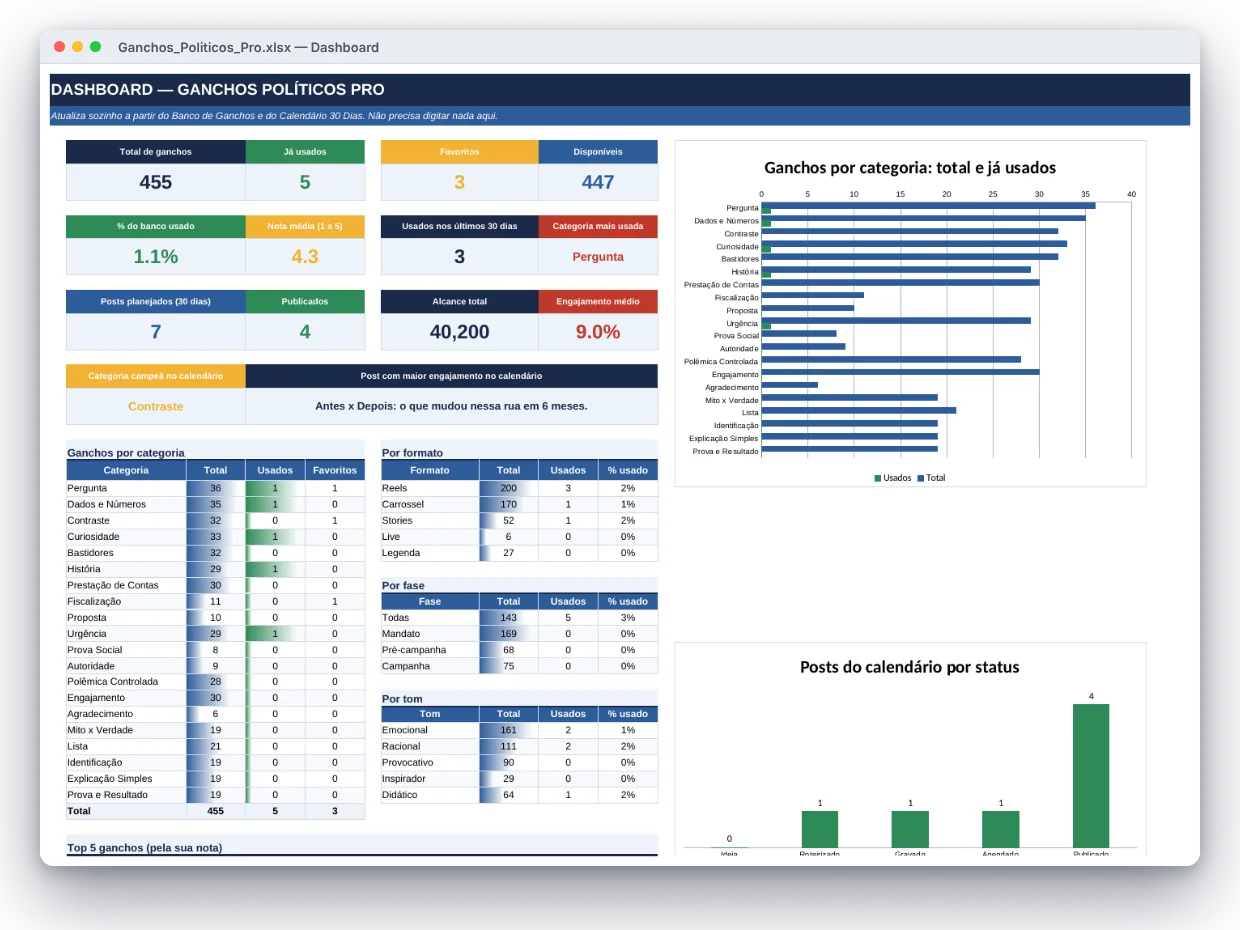Select the Reels row in Por formato
Screen dimensions: 1240x930
[x=519, y=488]
